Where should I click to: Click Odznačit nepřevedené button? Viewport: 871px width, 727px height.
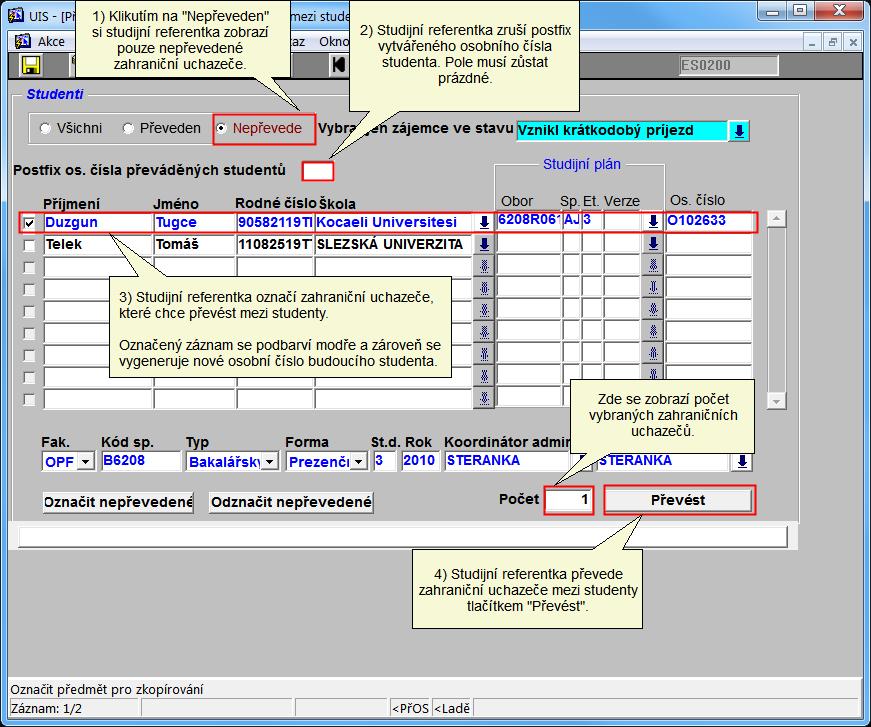pos(291,502)
